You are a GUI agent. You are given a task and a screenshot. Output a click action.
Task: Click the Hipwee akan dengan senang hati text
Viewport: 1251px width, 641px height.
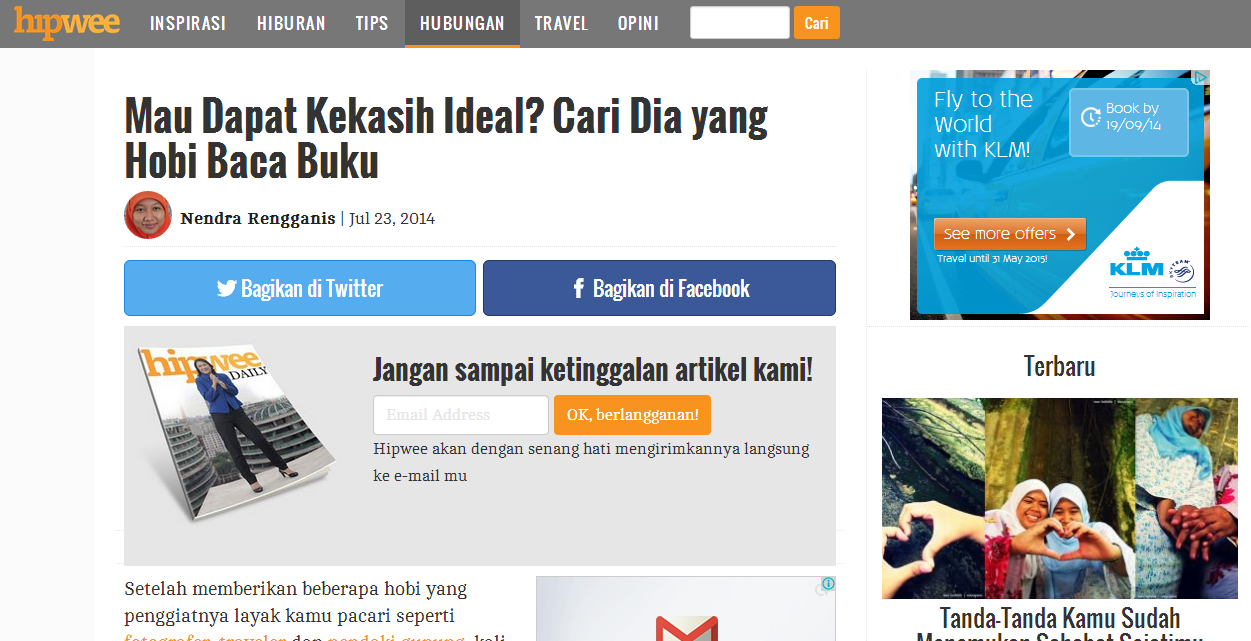pyautogui.click(x=591, y=462)
